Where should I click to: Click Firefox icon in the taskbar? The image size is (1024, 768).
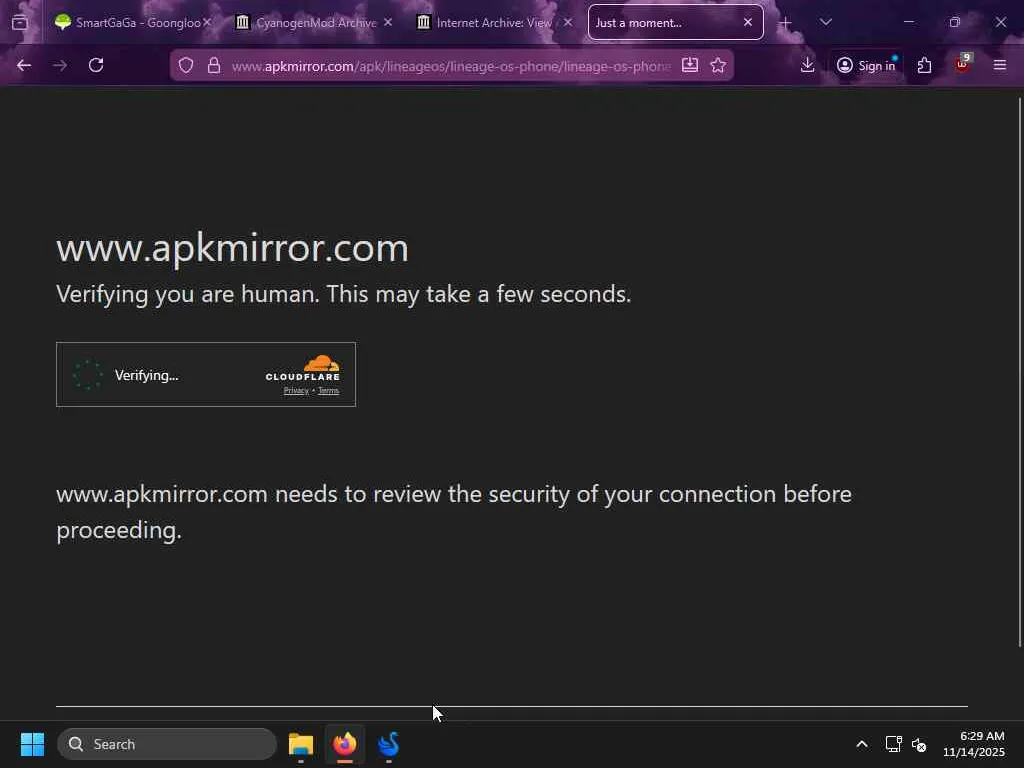345,744
